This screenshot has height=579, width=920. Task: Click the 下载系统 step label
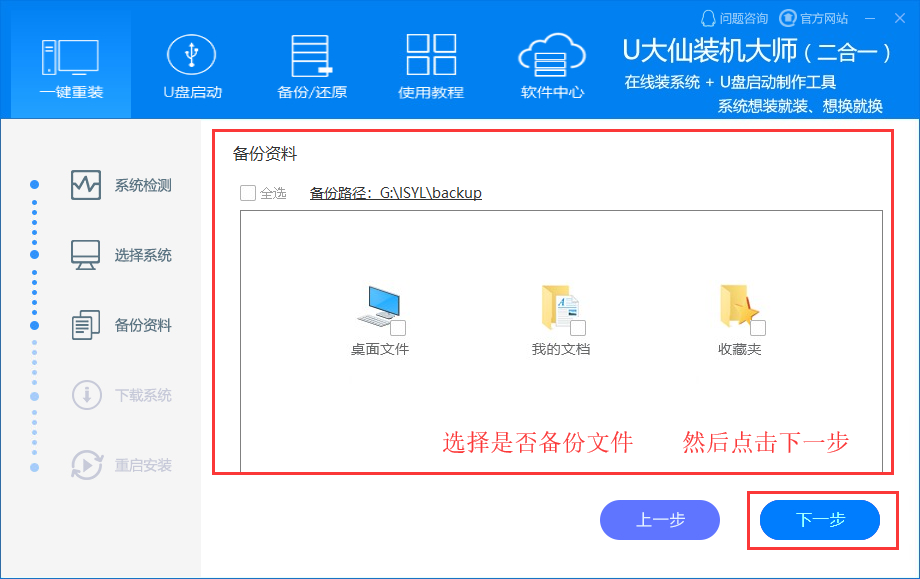(x=143, y=395)
